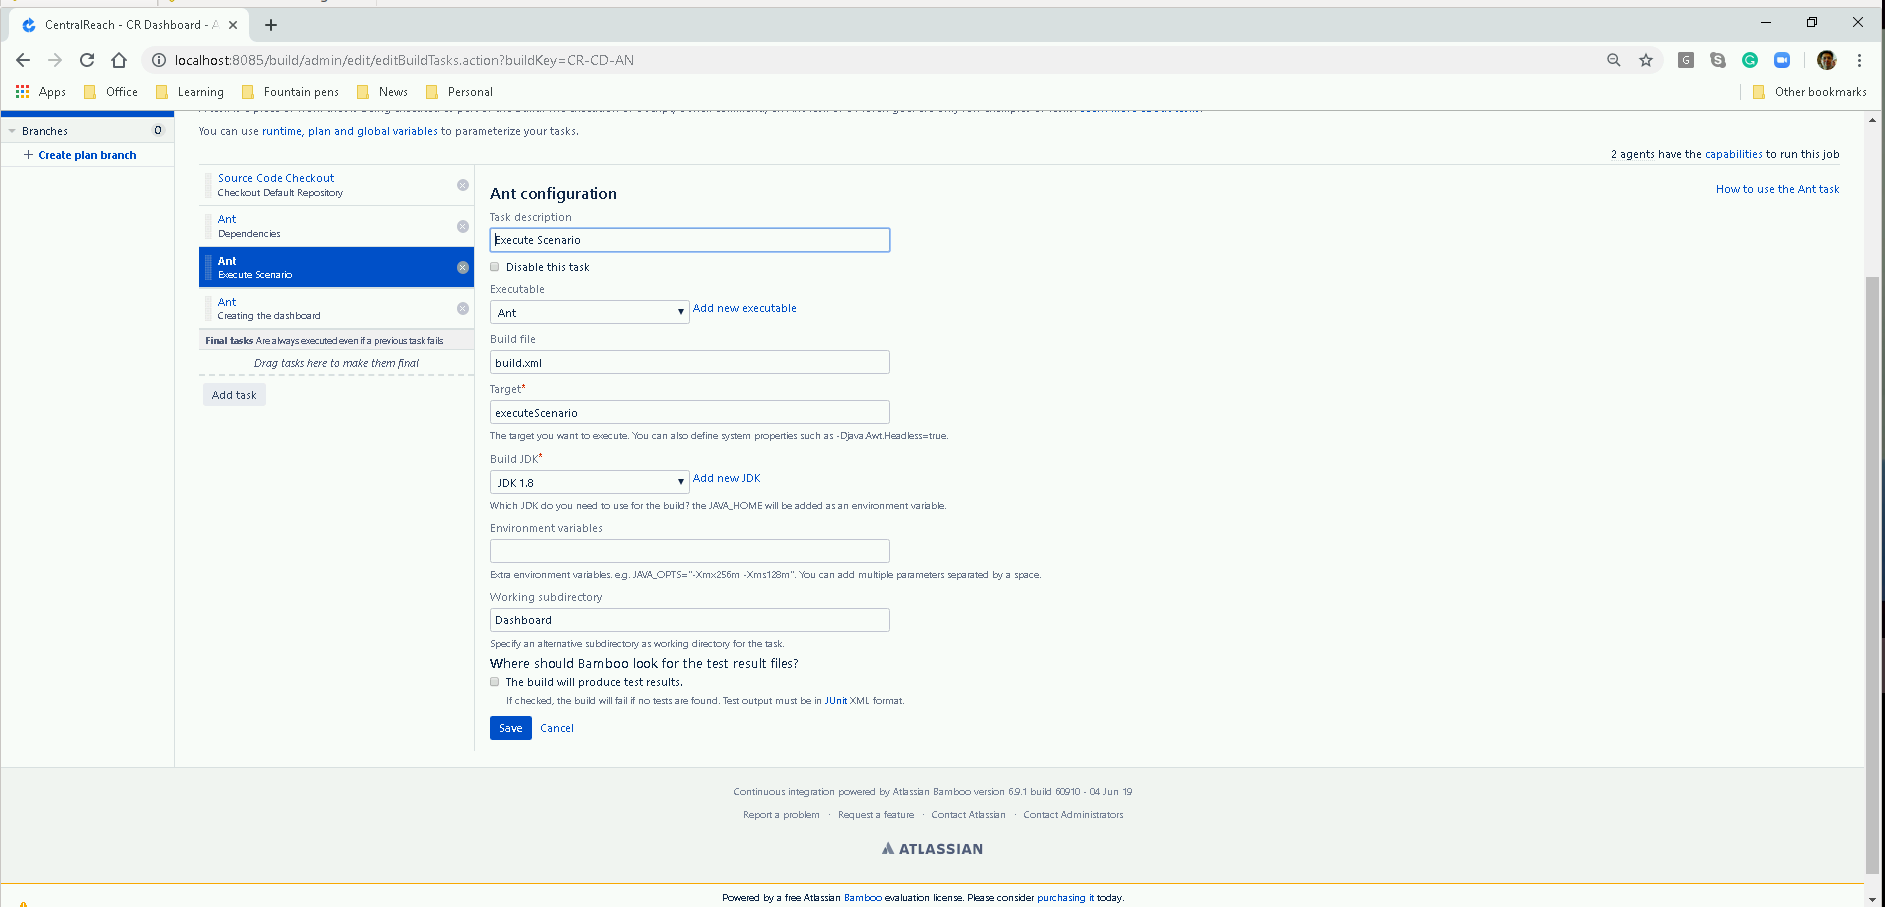1885x907 pixels.
Task: Select the Ant Dependencies task
Action: click(x=330, y=226)
